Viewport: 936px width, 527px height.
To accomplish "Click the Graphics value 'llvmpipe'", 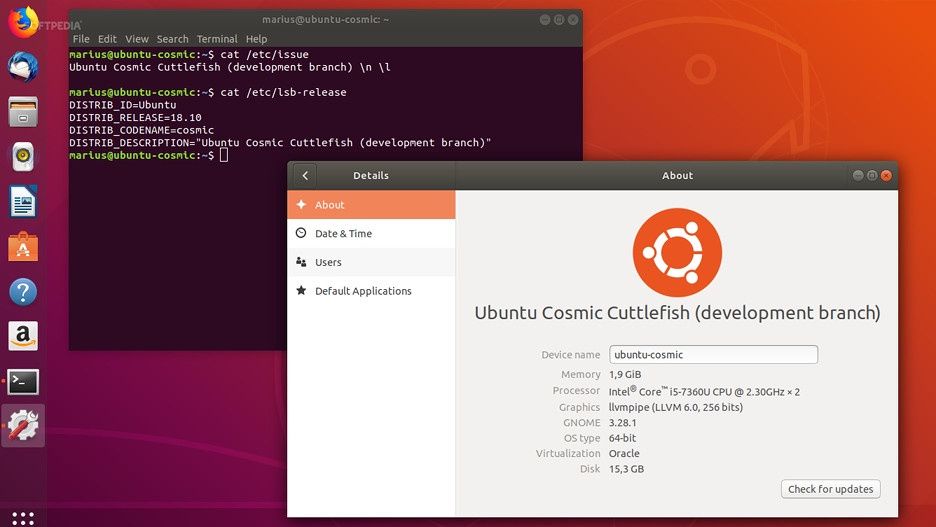I will [676, 407].
